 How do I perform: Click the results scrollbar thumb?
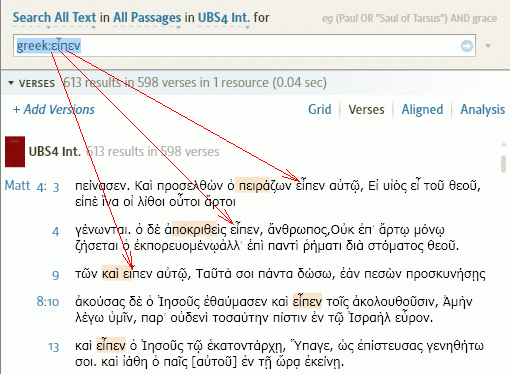[x=503, y=163]
